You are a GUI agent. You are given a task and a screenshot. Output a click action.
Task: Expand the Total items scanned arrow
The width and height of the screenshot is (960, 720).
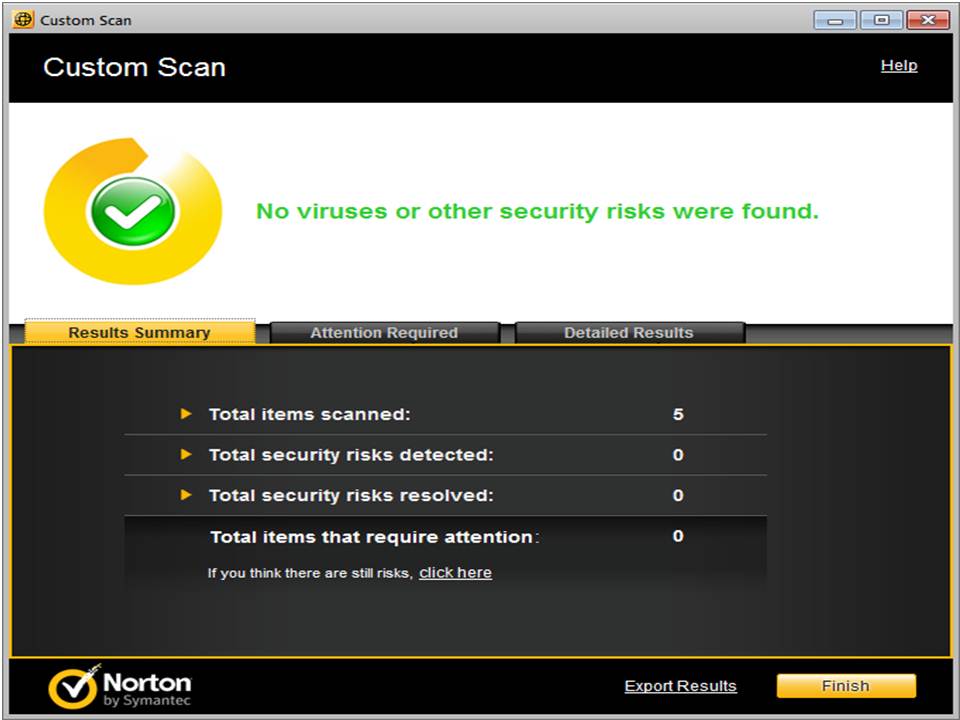tap(185, 414)
